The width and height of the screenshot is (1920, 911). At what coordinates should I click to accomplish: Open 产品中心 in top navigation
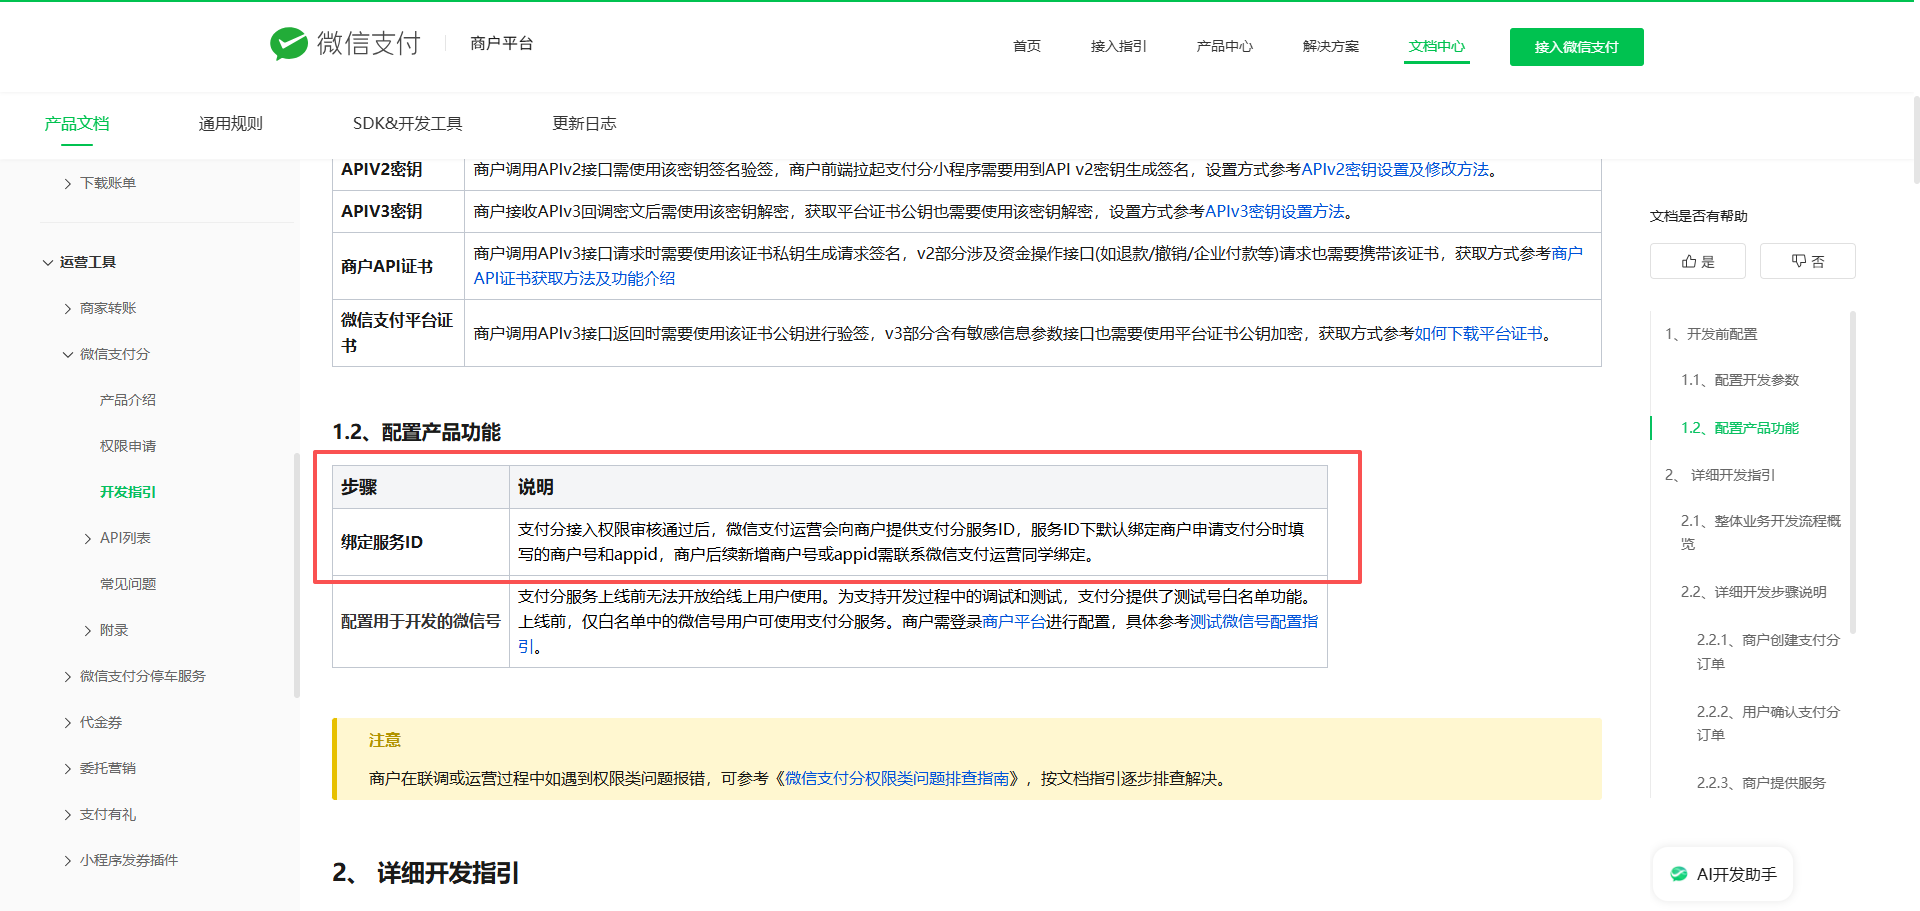click(1225, 46)
